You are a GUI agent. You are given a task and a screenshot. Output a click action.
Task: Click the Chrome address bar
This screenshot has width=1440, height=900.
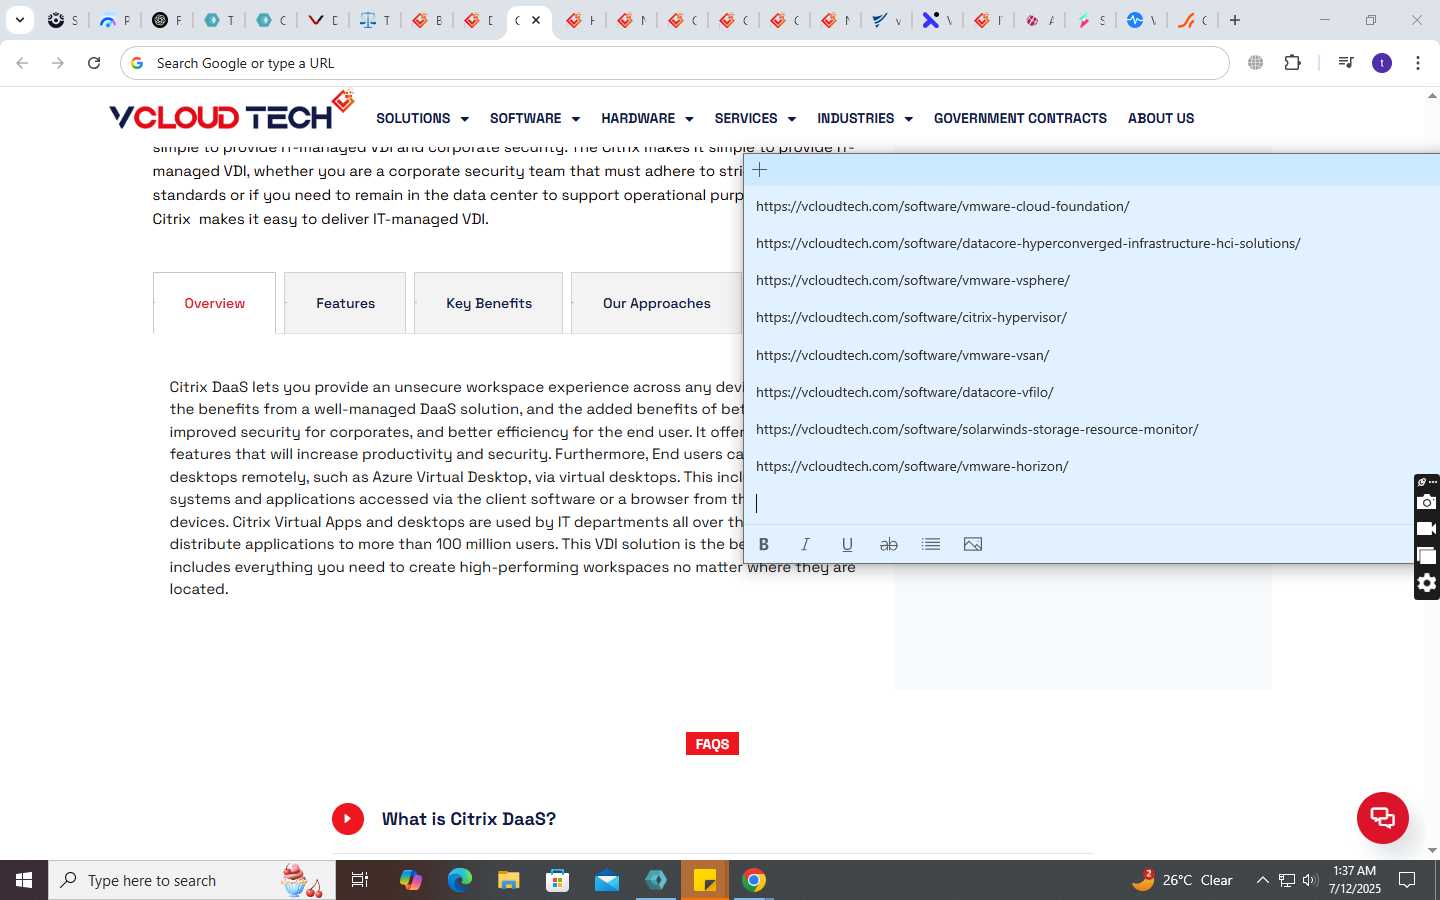[x=675, y=63]
